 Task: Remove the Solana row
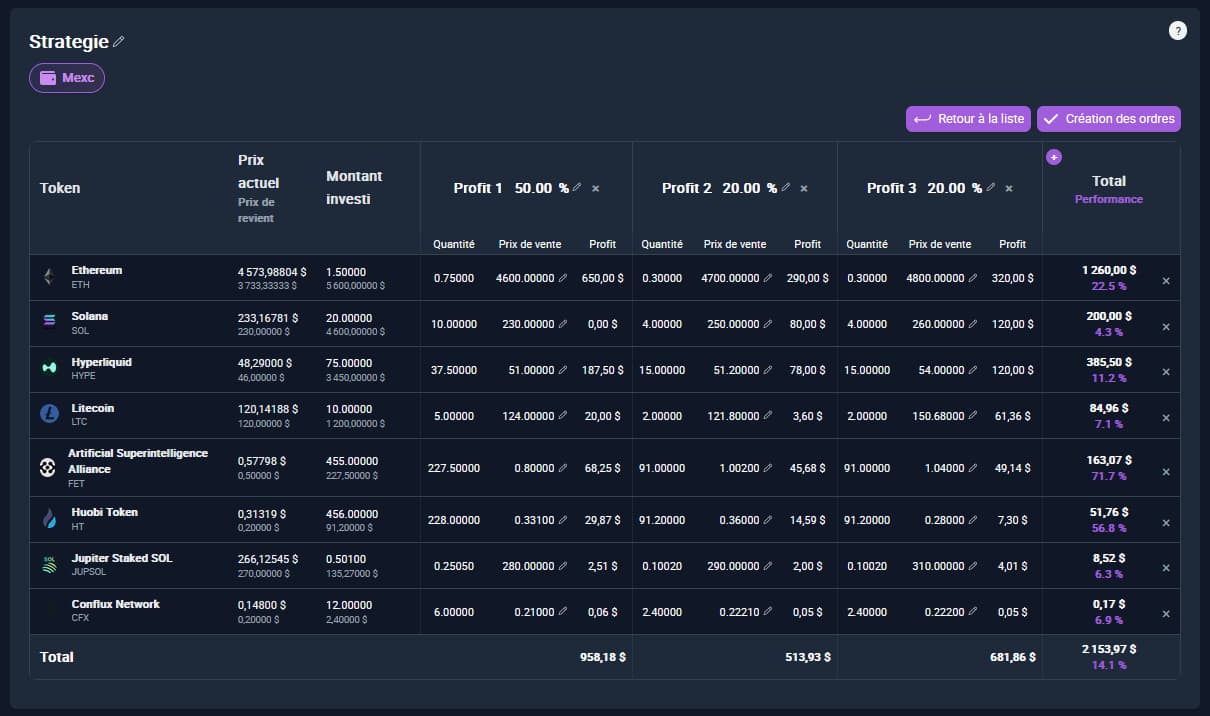tap(1166, 327)
